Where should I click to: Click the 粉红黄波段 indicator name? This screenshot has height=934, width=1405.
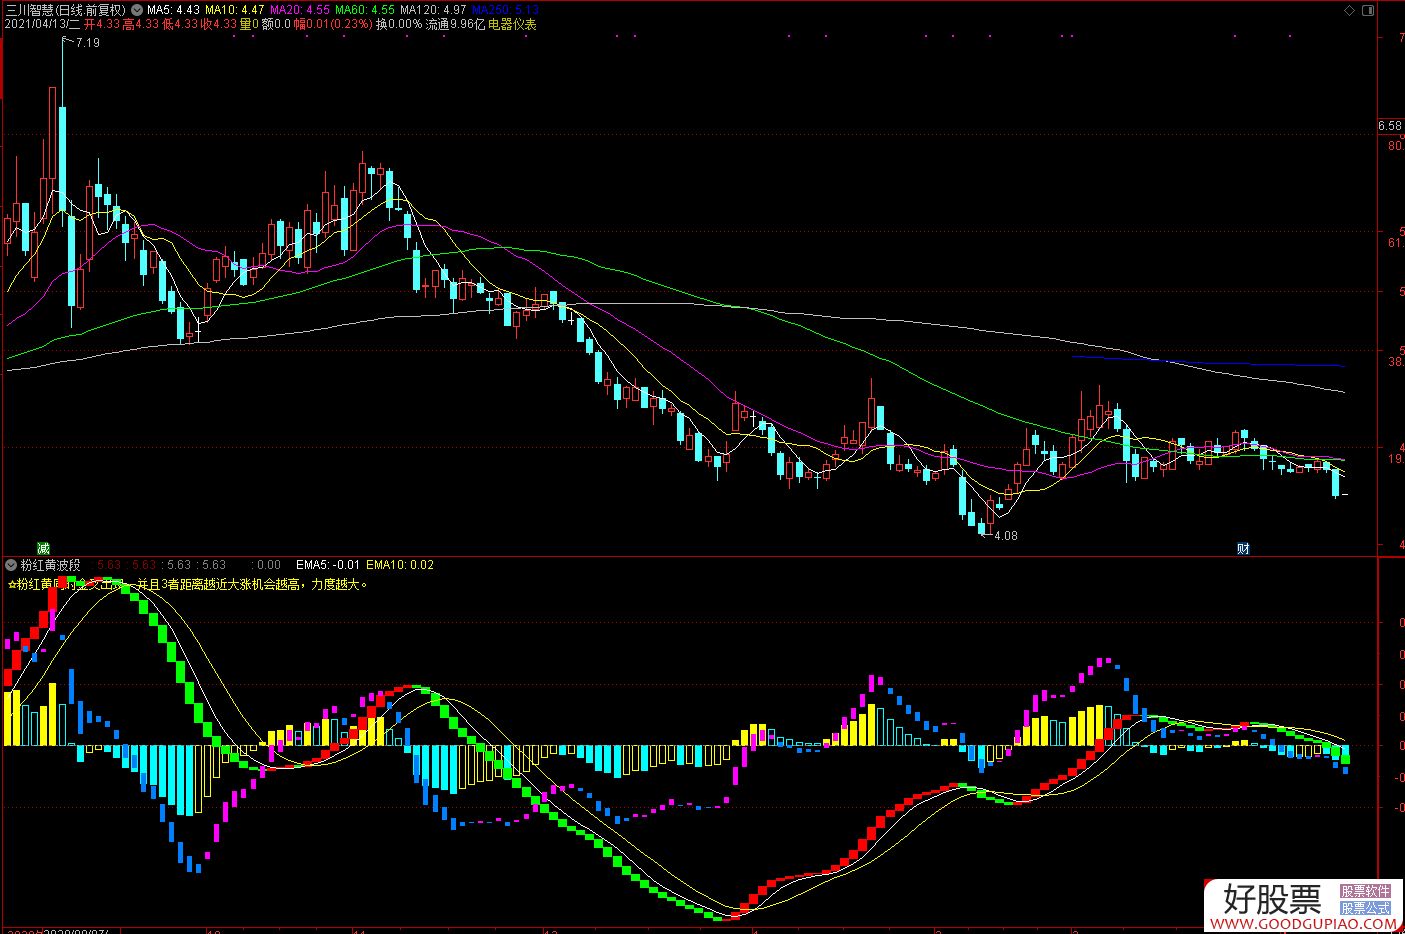tap(51, 565)
